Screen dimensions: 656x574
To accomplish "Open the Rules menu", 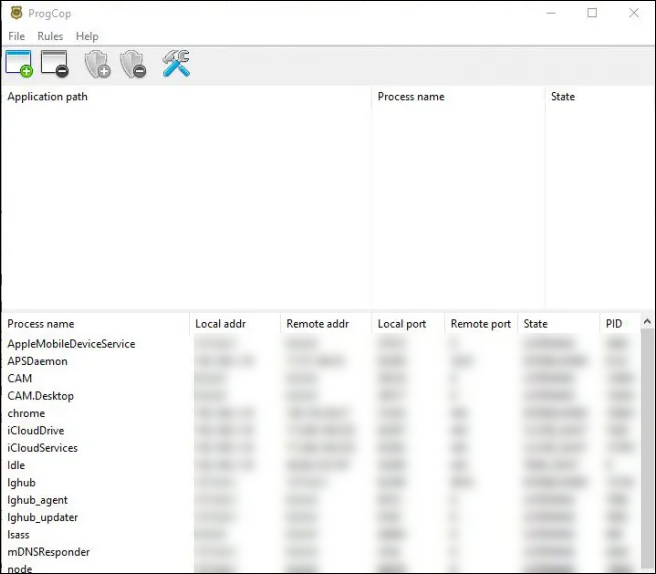I will click(x=50, y=36).
